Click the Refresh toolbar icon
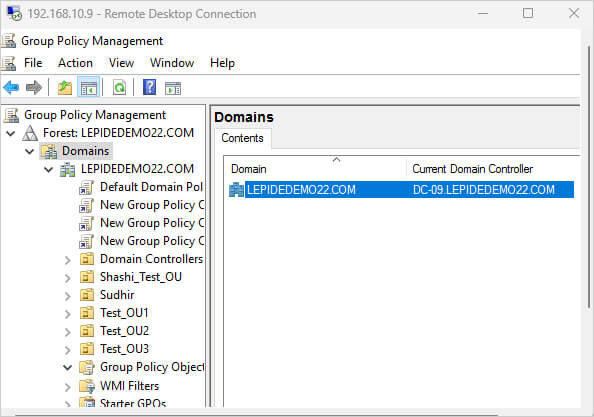594x417 pixels. click(119, 88)
